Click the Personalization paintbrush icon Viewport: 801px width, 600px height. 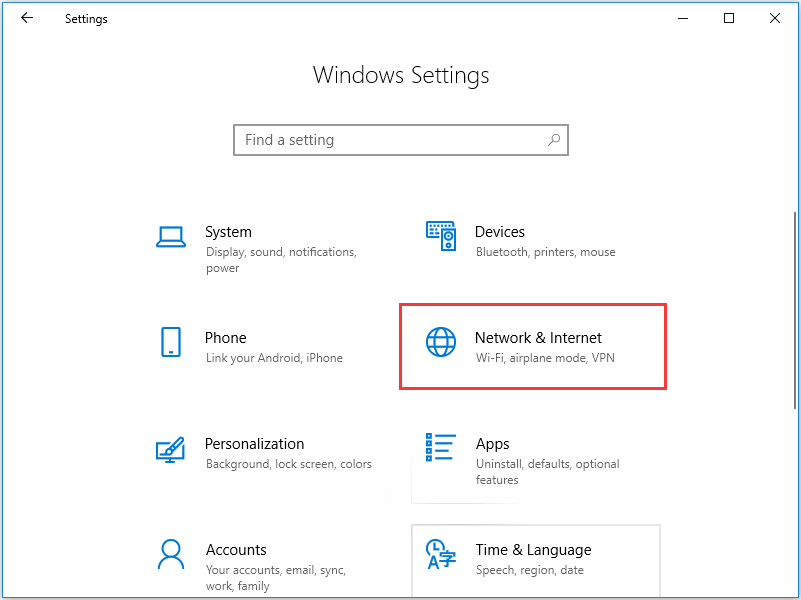[170, 449]
